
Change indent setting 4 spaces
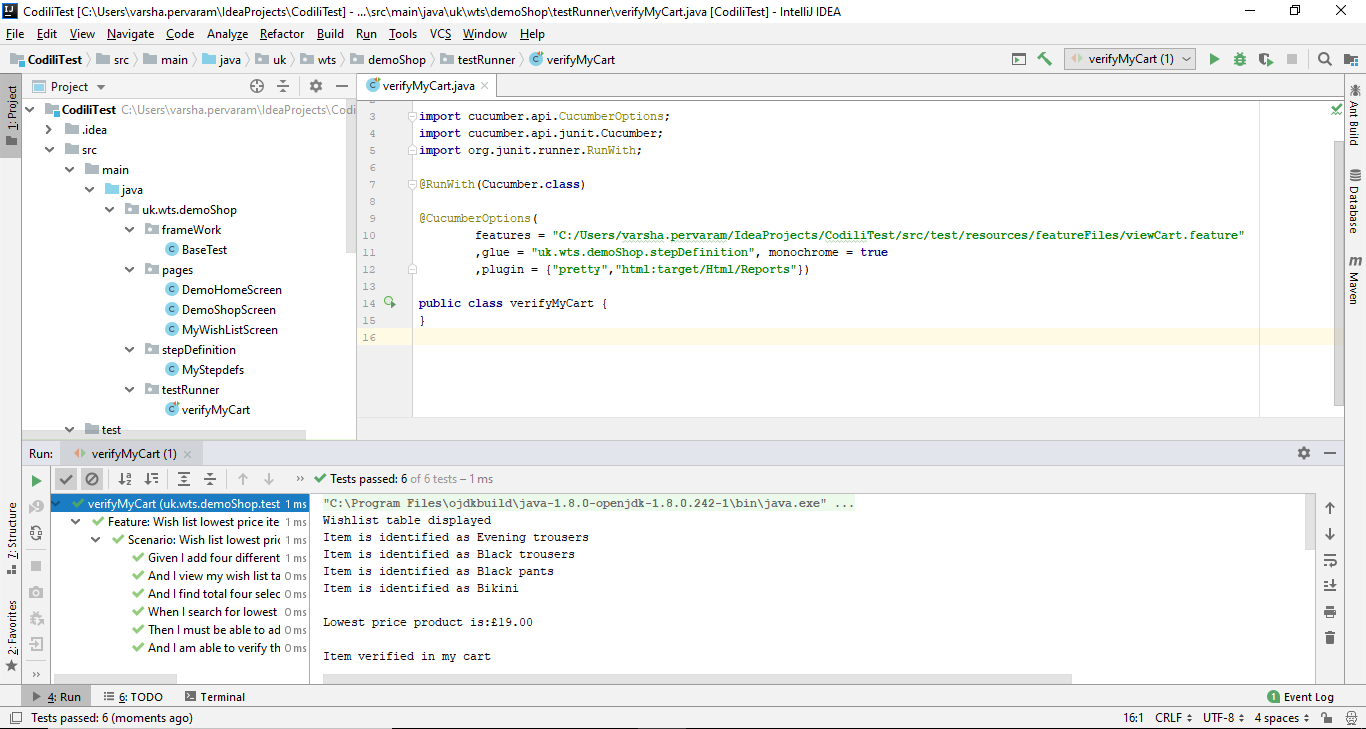pyautogui.click(x=1282, y=718)
